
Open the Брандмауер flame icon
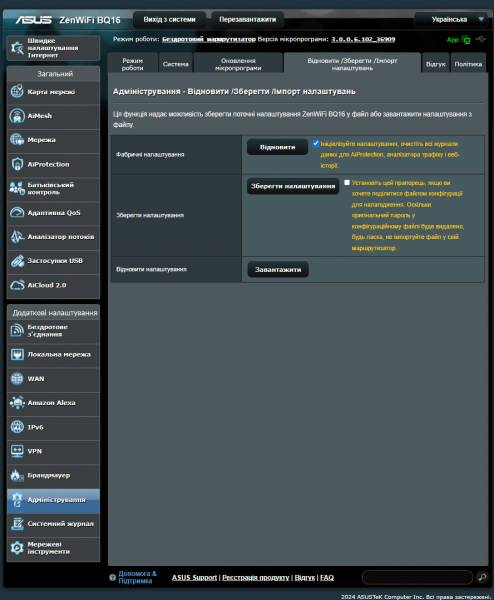pyautogui.click(x=17, y=475)
